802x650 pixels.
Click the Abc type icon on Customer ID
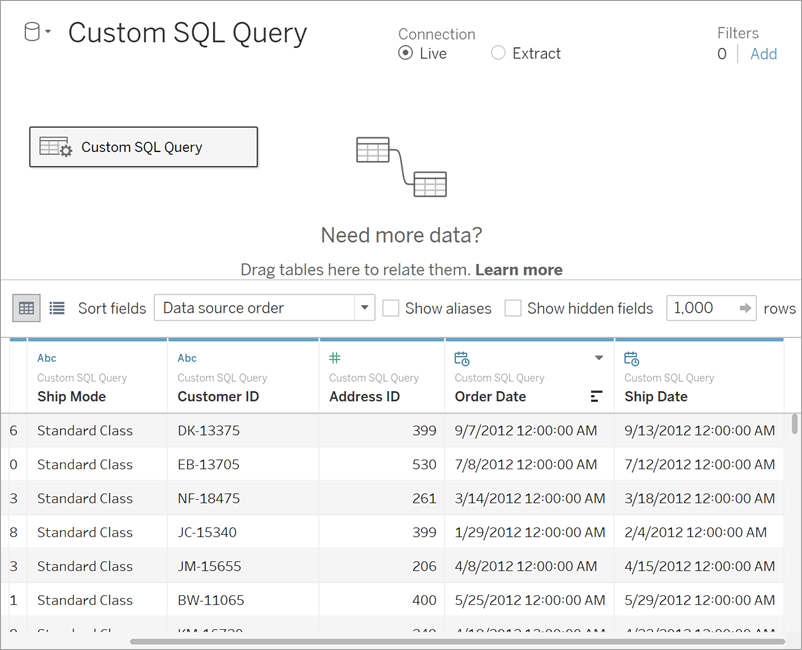click(185, 358)
